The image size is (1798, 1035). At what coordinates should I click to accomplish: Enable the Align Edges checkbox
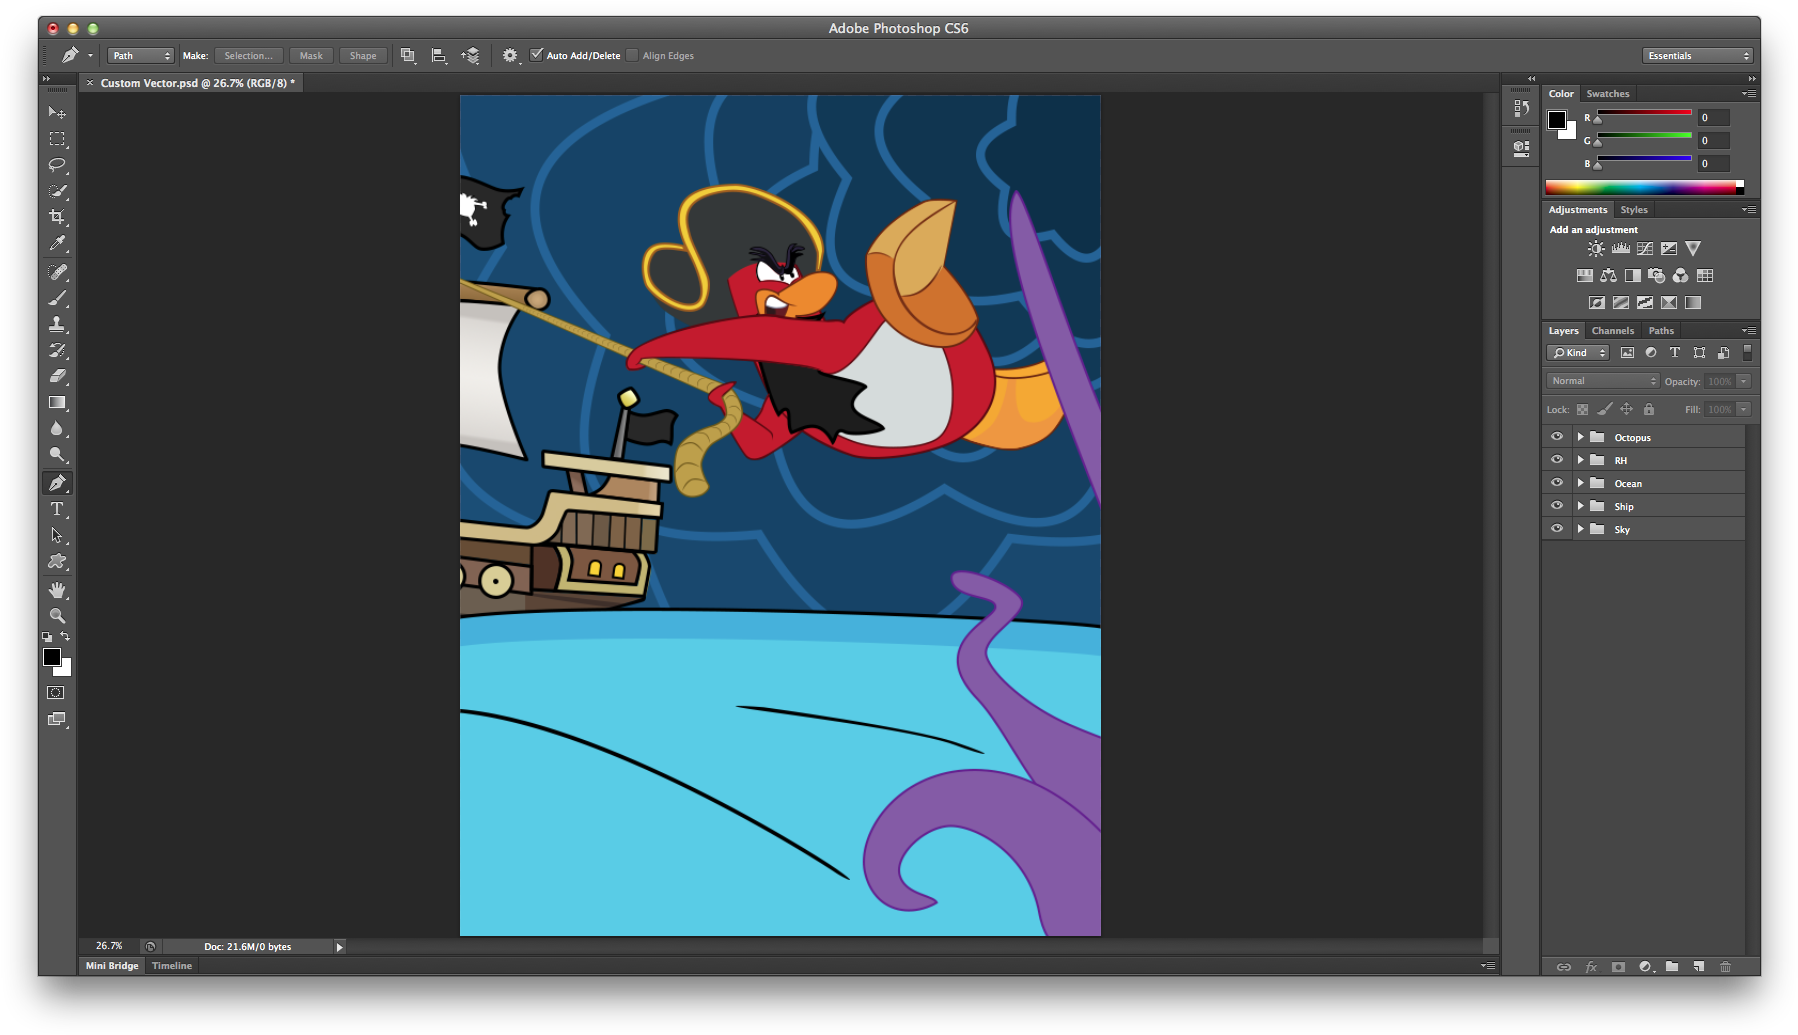[x=632, y=55]
